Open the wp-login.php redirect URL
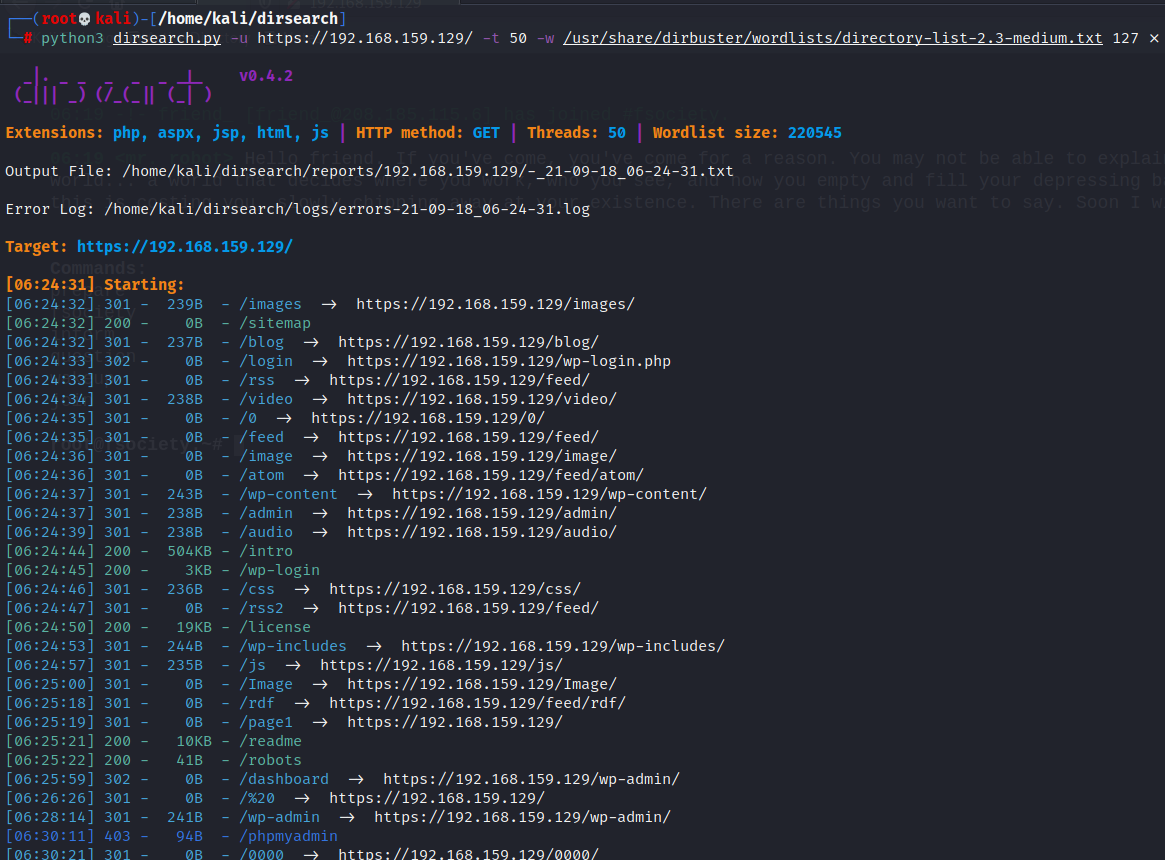This screenshot has height=860, width=1165. point(509,361)
